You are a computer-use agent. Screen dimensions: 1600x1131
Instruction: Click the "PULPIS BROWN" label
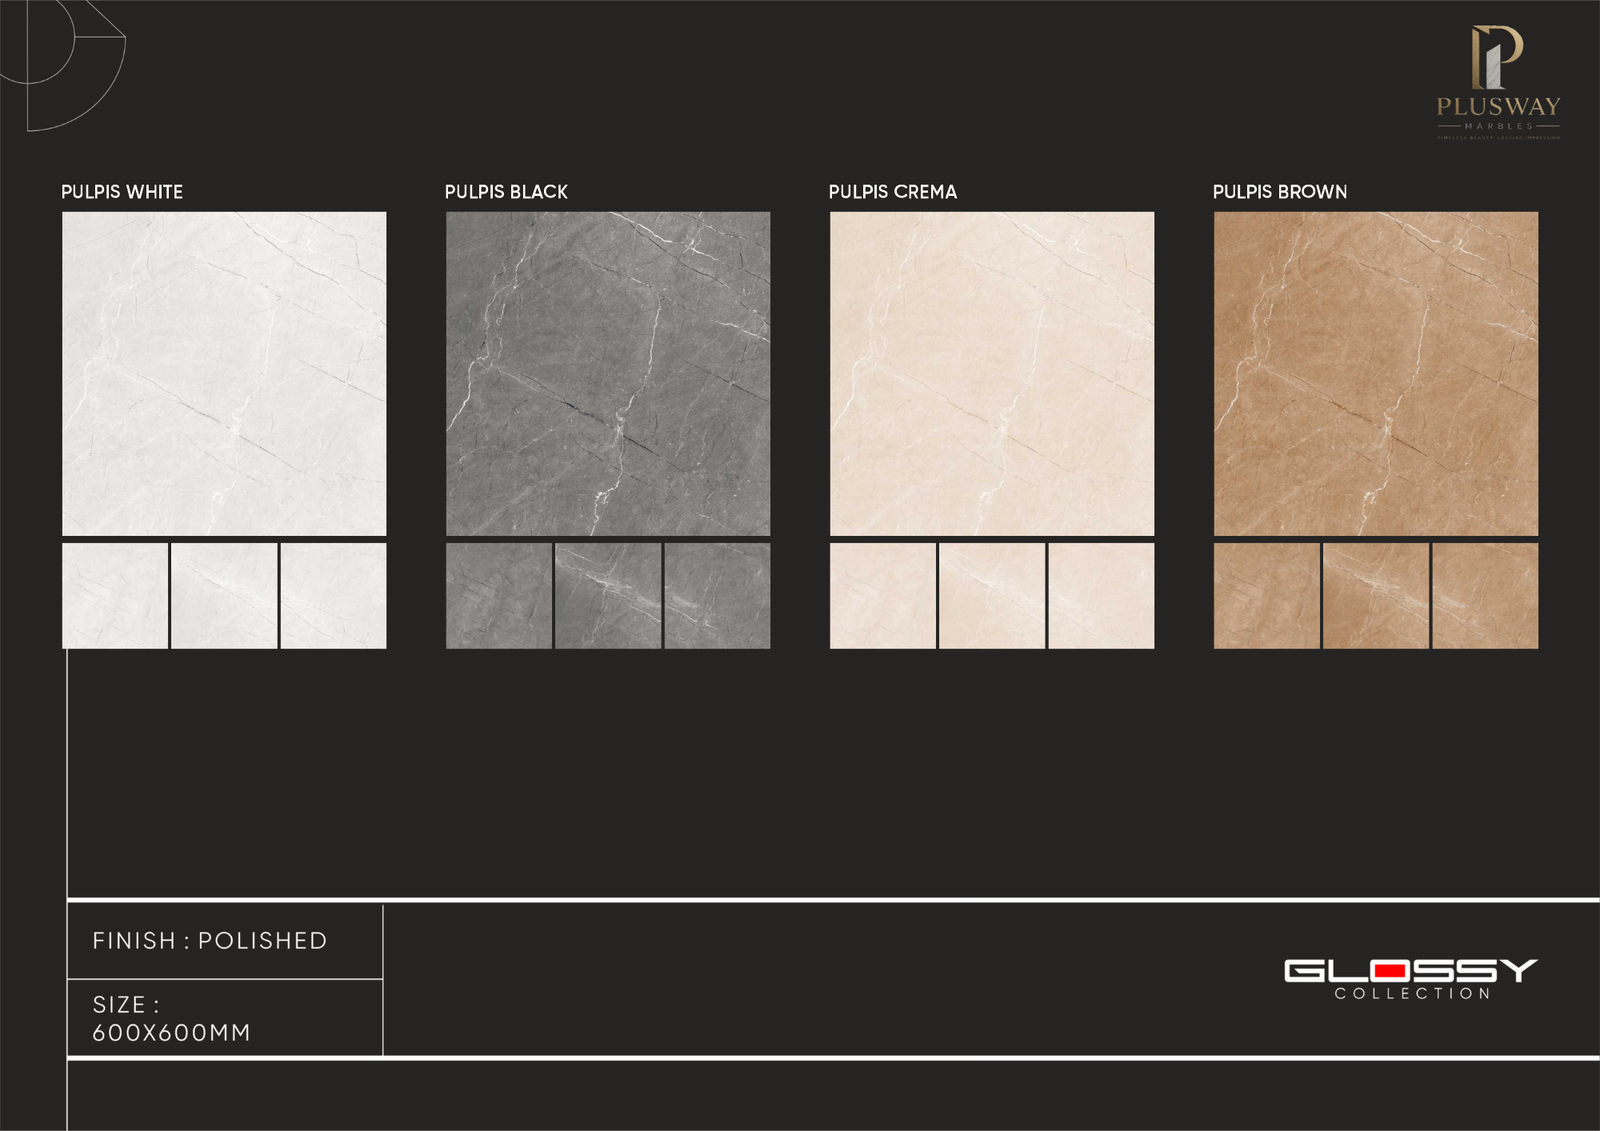pos(1280,192)
